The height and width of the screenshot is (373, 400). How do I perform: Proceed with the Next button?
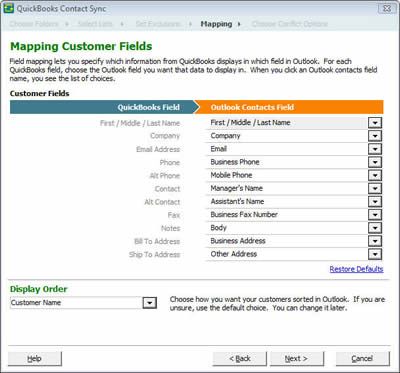click(296, 359)
